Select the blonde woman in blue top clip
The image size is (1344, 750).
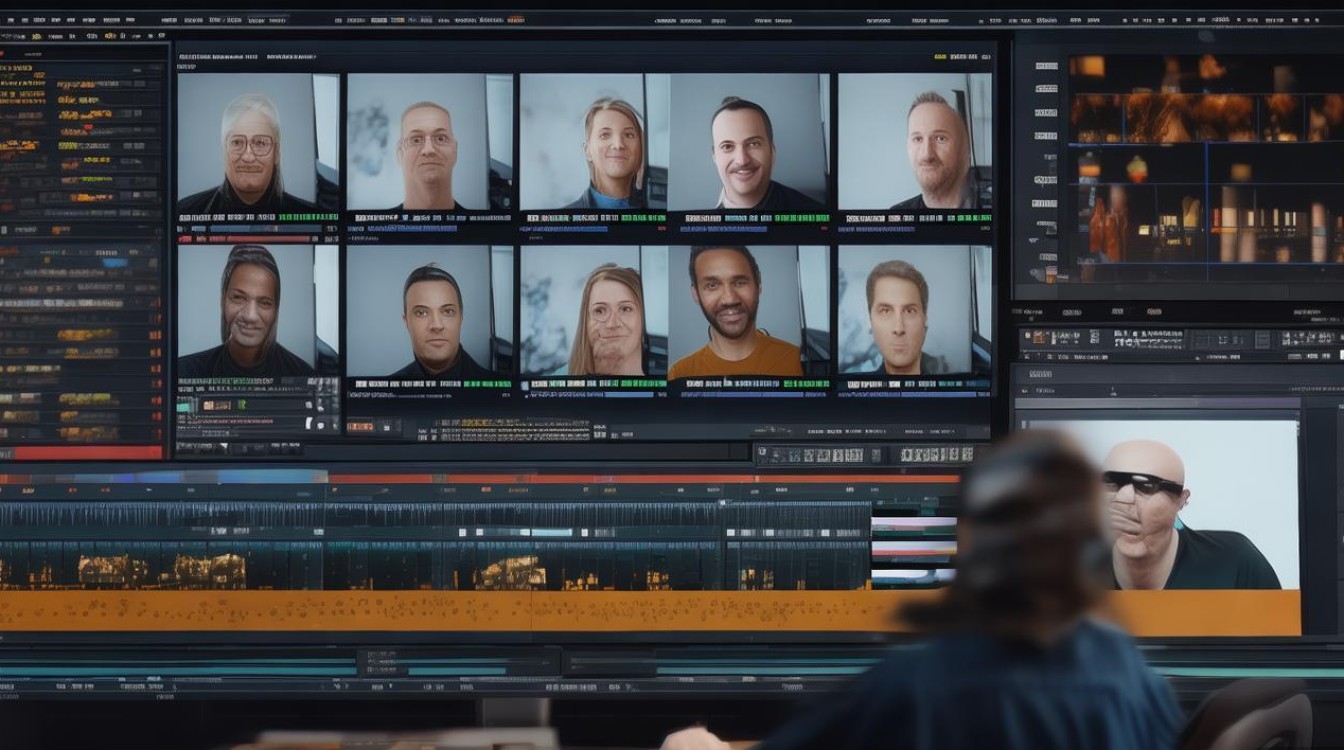pos(592,141)
